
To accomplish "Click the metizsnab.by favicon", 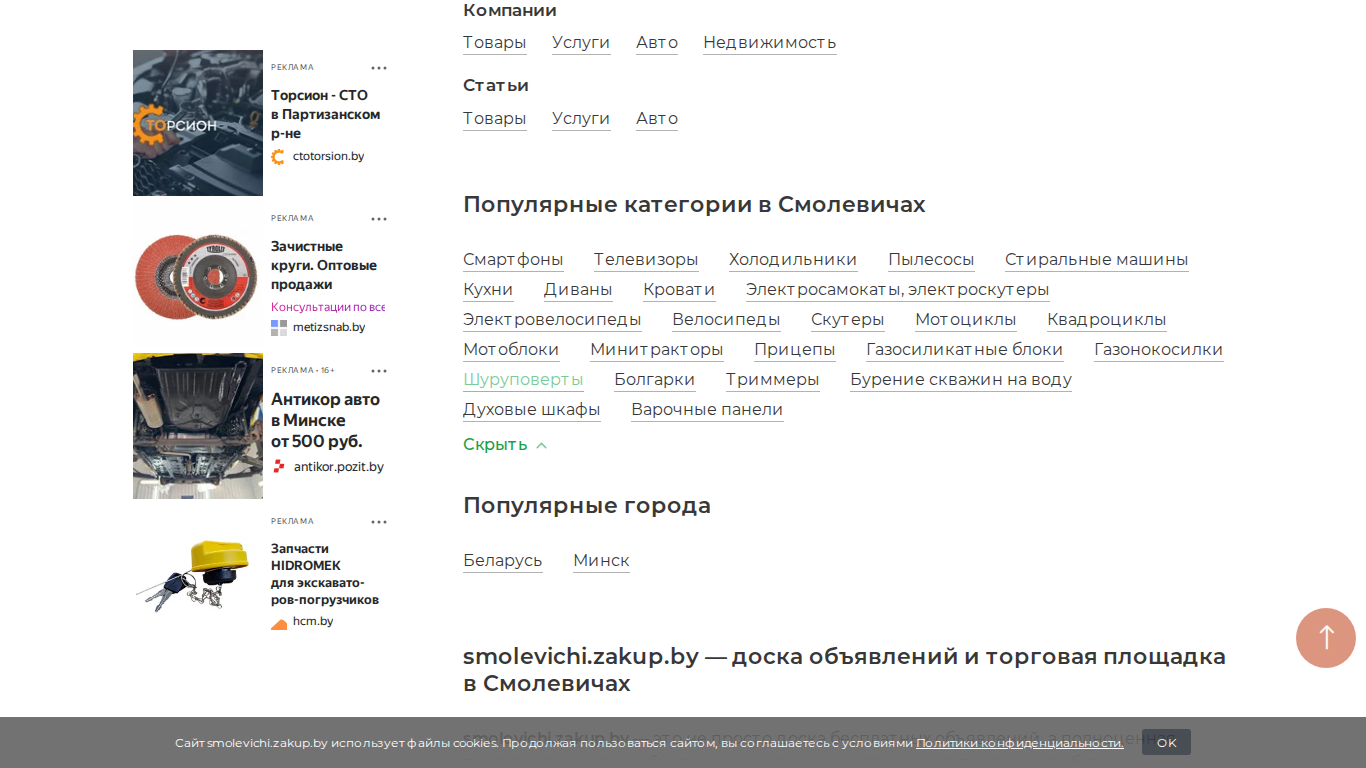I will 278,328.
